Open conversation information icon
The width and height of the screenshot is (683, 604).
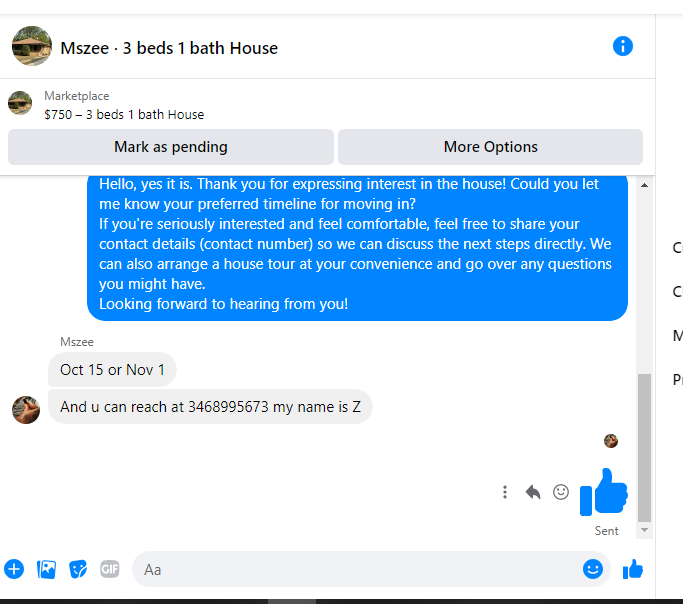click(622, 46)
